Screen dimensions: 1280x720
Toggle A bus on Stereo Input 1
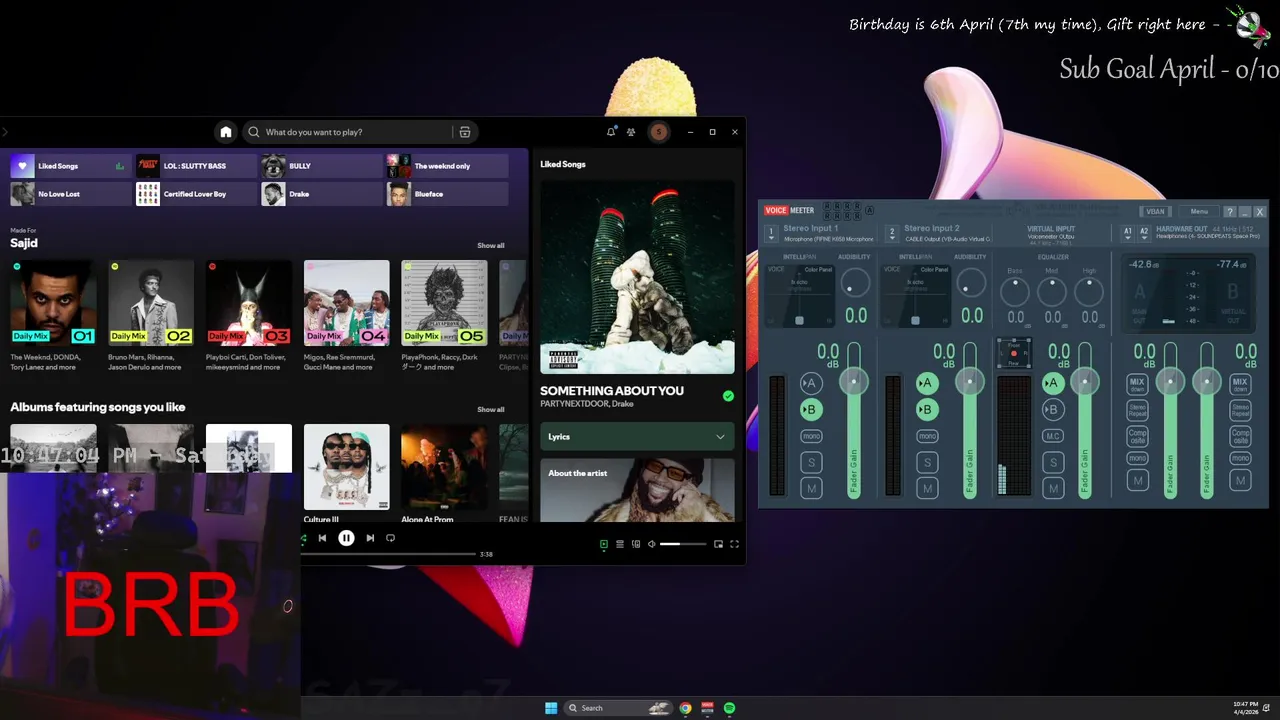pos(811,383)
